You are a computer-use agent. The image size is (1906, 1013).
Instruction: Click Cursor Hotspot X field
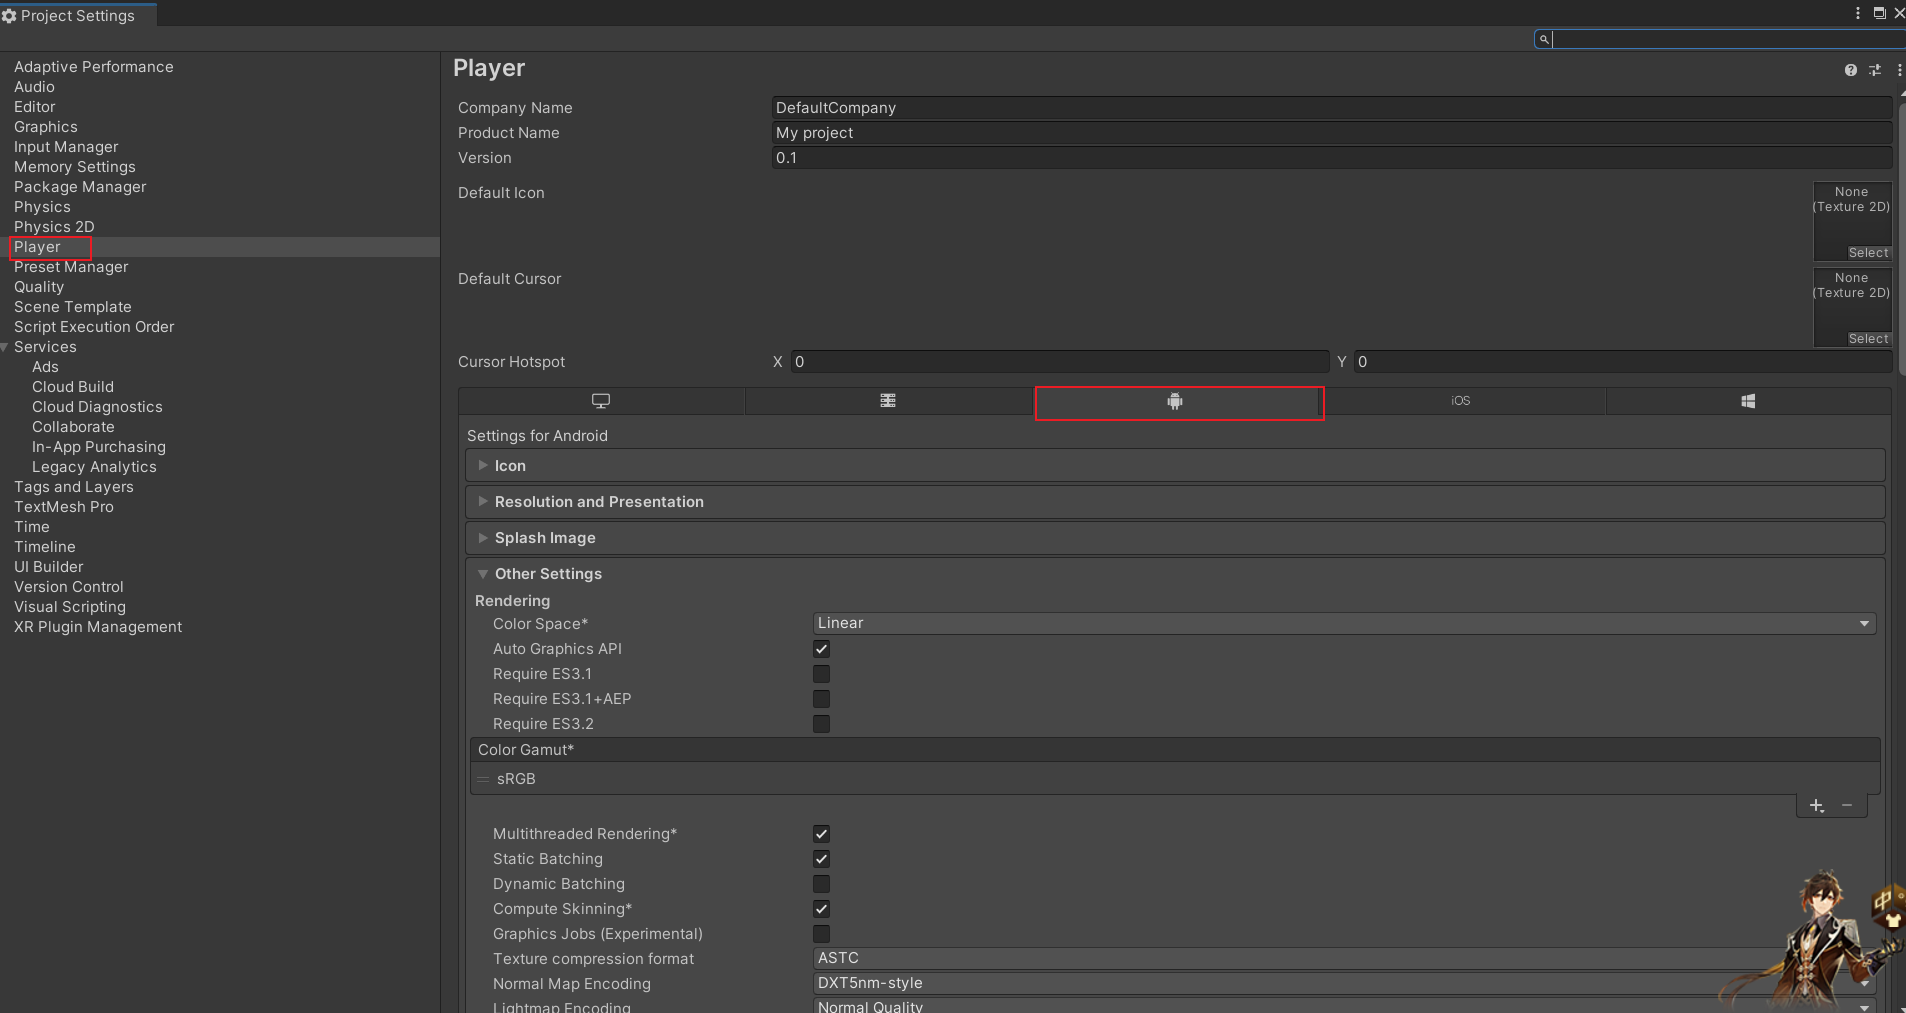1059,362
